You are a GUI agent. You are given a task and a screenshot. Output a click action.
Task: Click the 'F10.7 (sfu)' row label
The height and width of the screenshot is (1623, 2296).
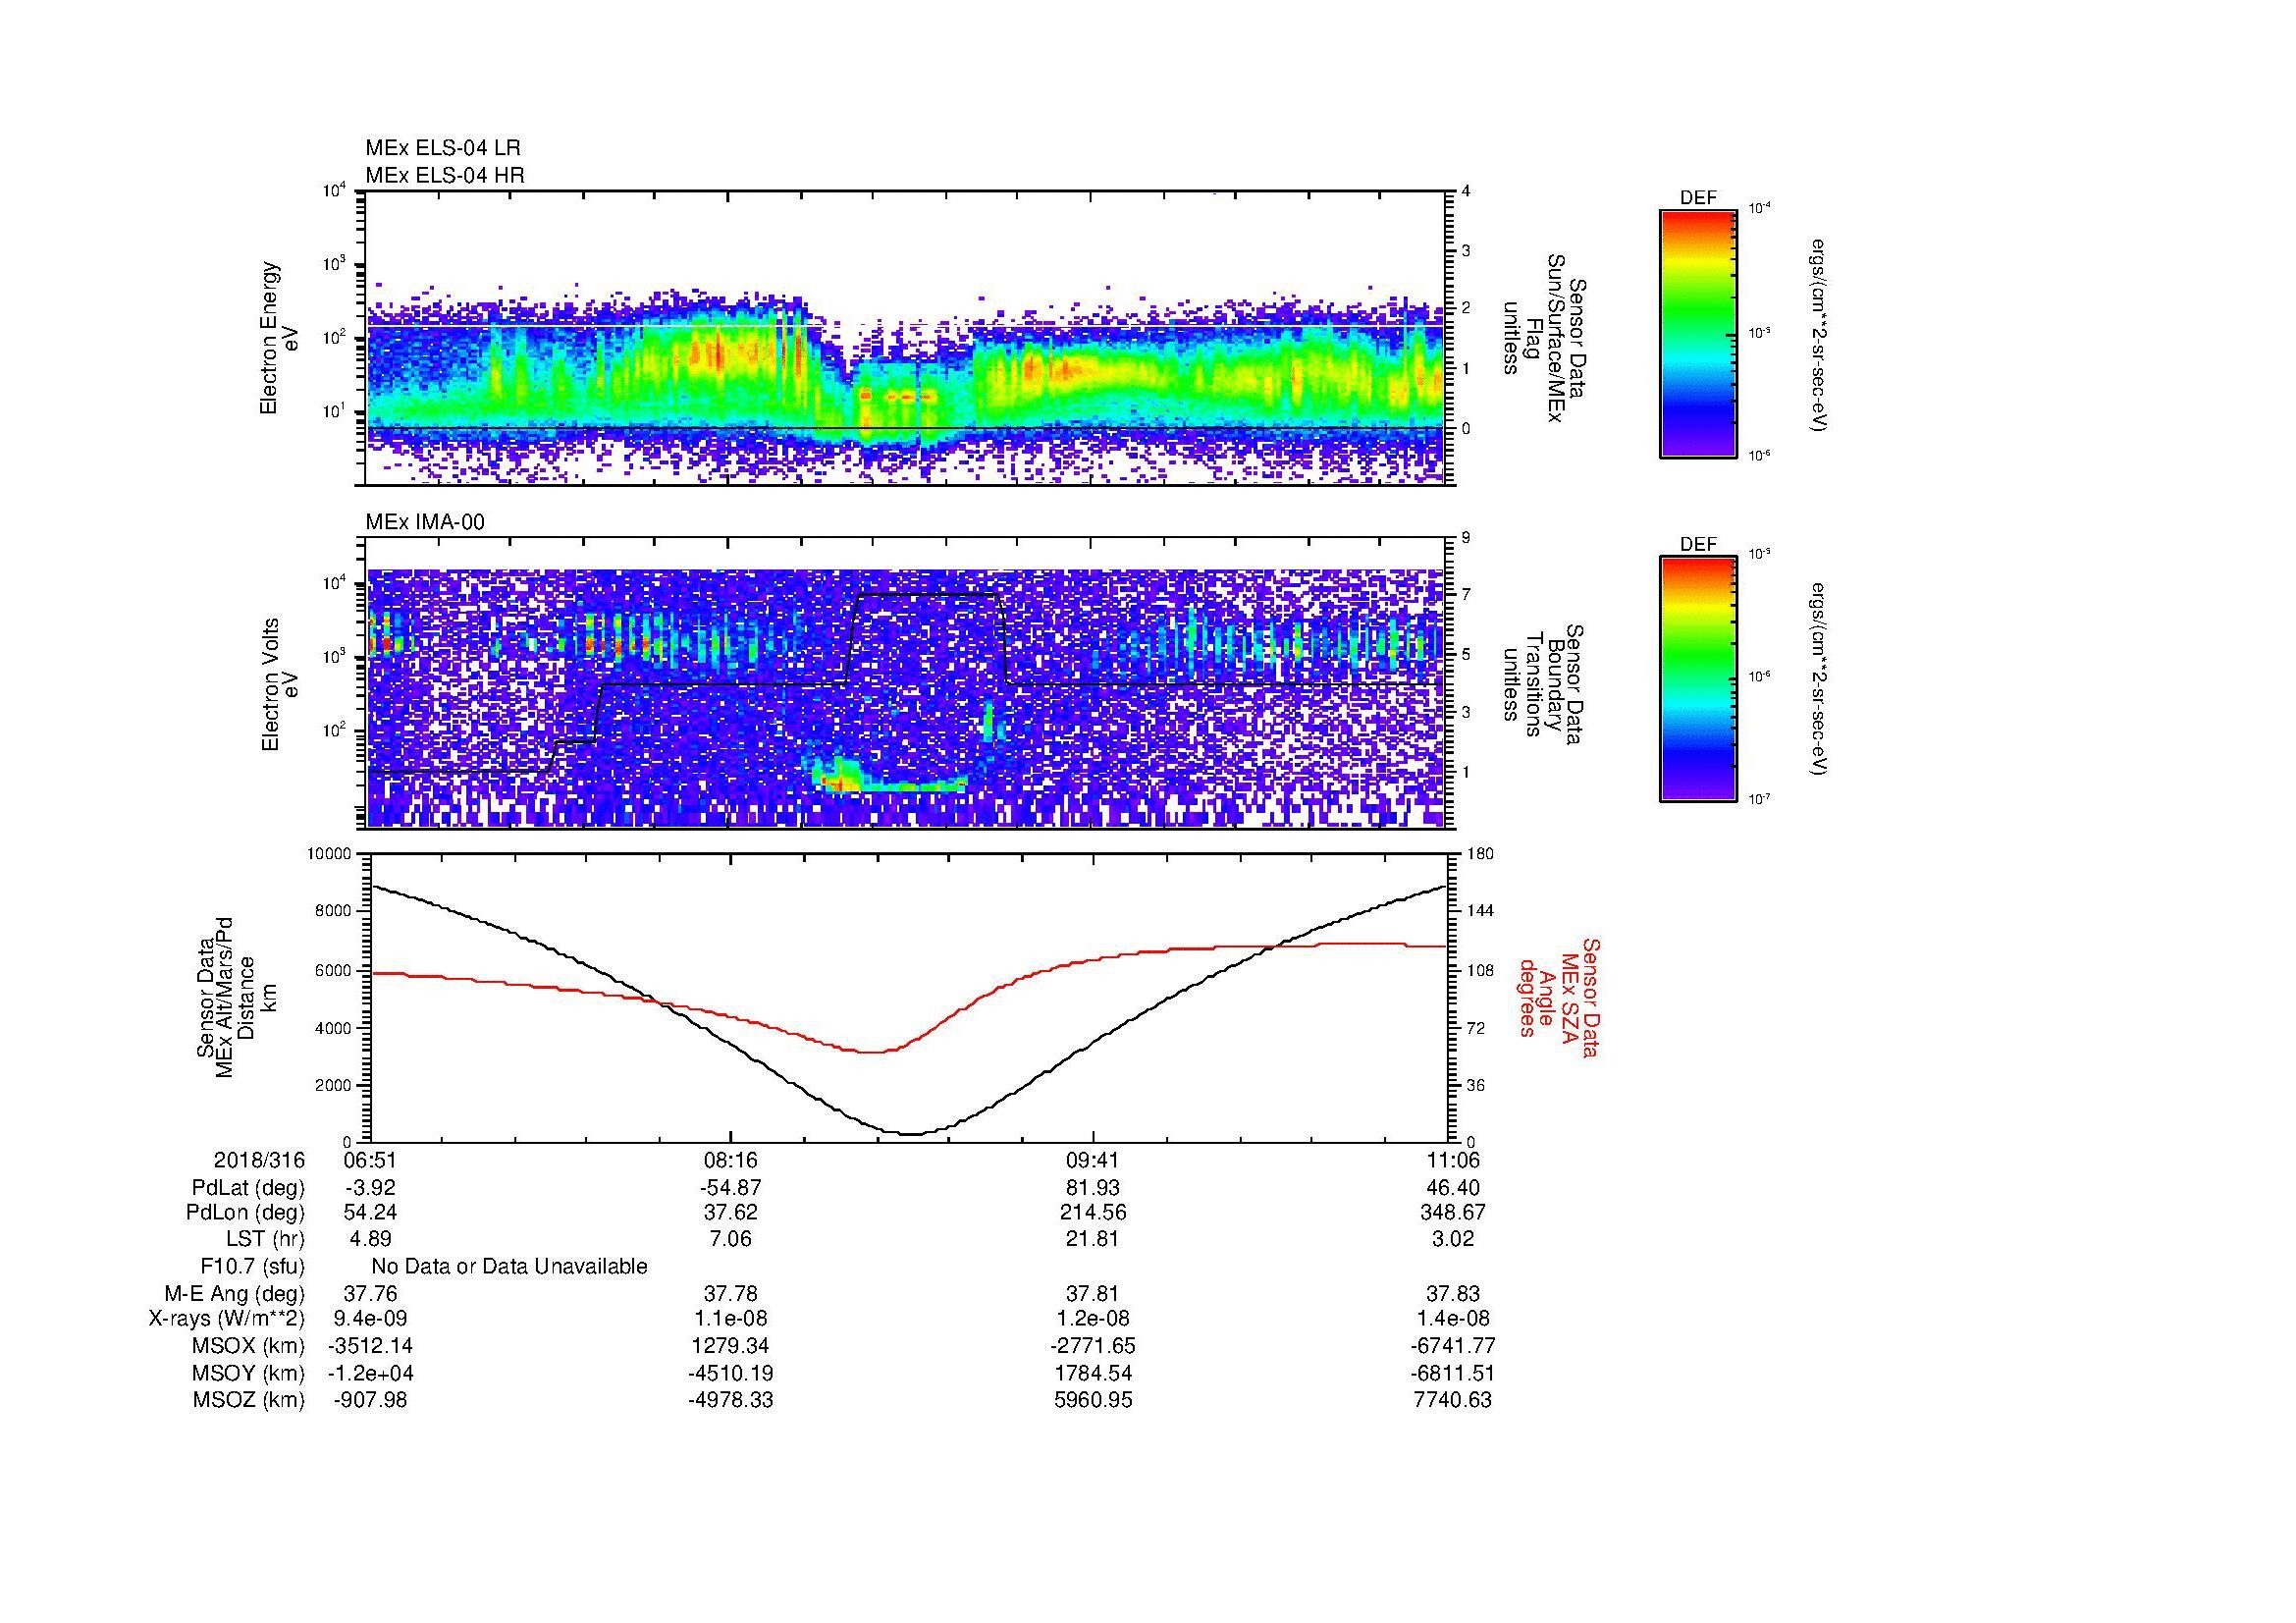(252, 1267)
